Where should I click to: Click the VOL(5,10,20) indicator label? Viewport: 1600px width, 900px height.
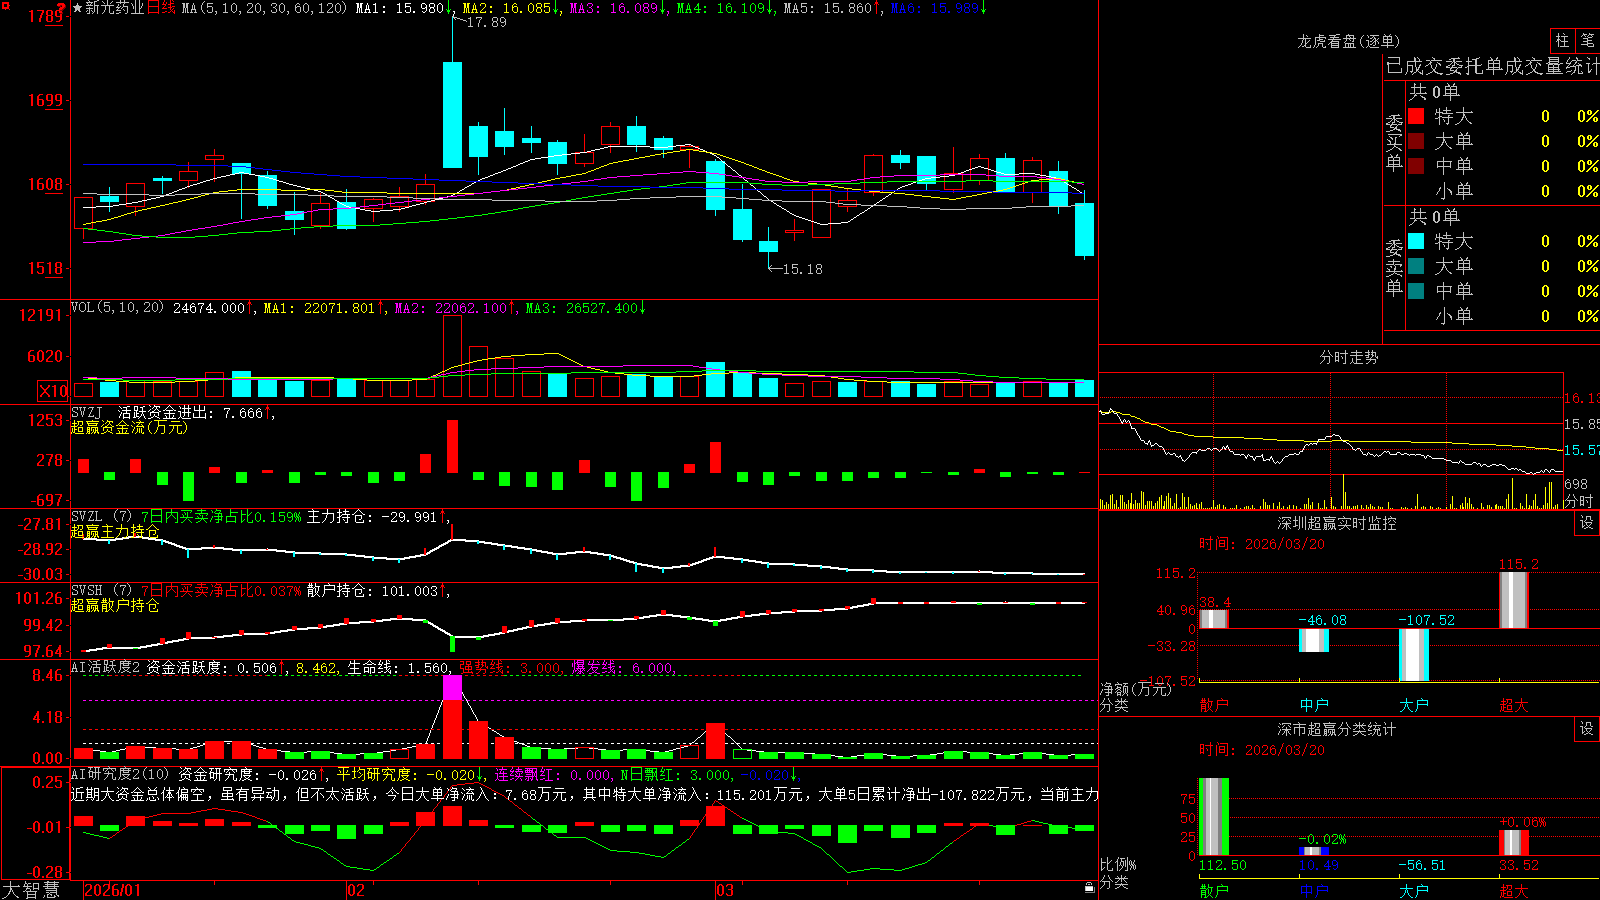[x=117, y=308]
